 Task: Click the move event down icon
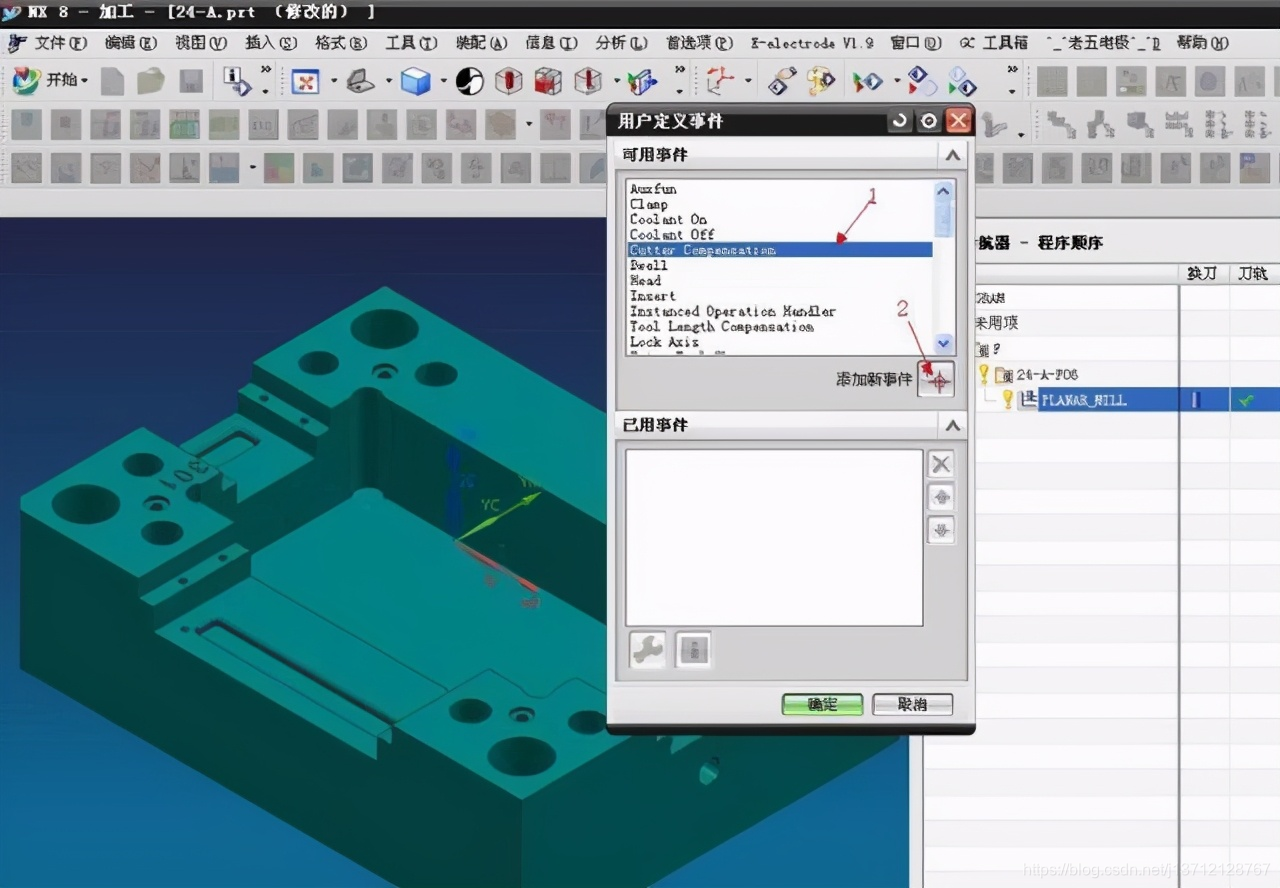tap(940, 530)
